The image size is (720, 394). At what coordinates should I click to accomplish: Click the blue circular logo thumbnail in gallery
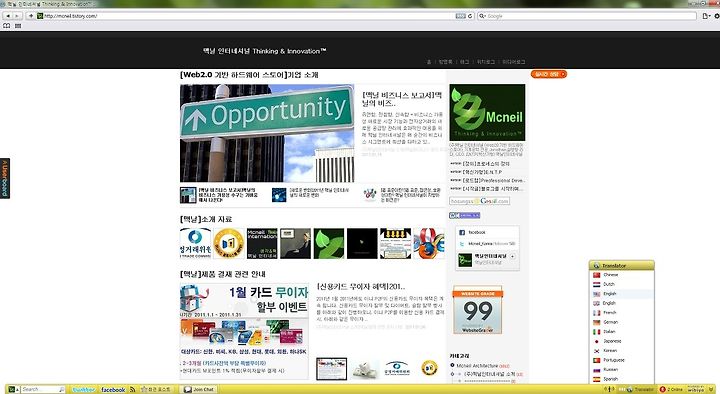tap(195, 243)
